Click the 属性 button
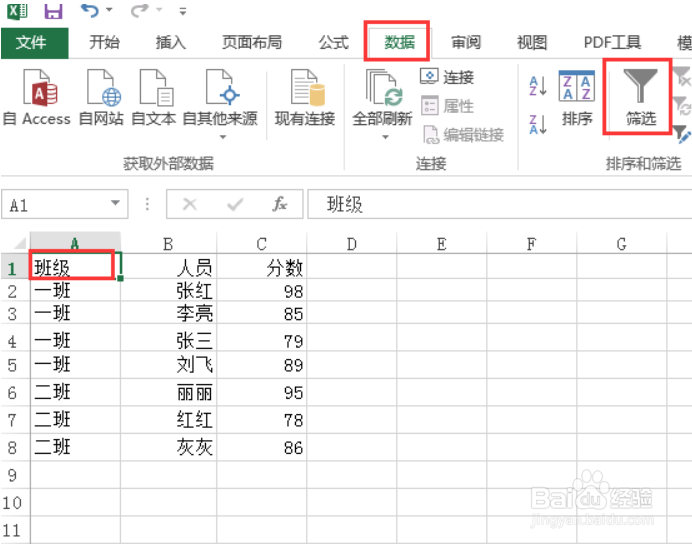This screenshot has width=692, height=544. click(447, 106)
